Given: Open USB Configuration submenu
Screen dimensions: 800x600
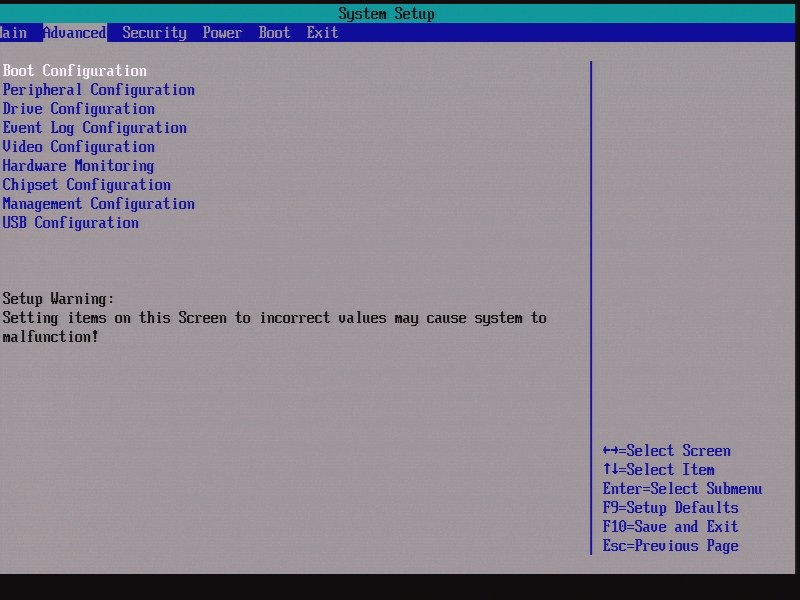Looking at the screenshot, I should coord(70,222).
